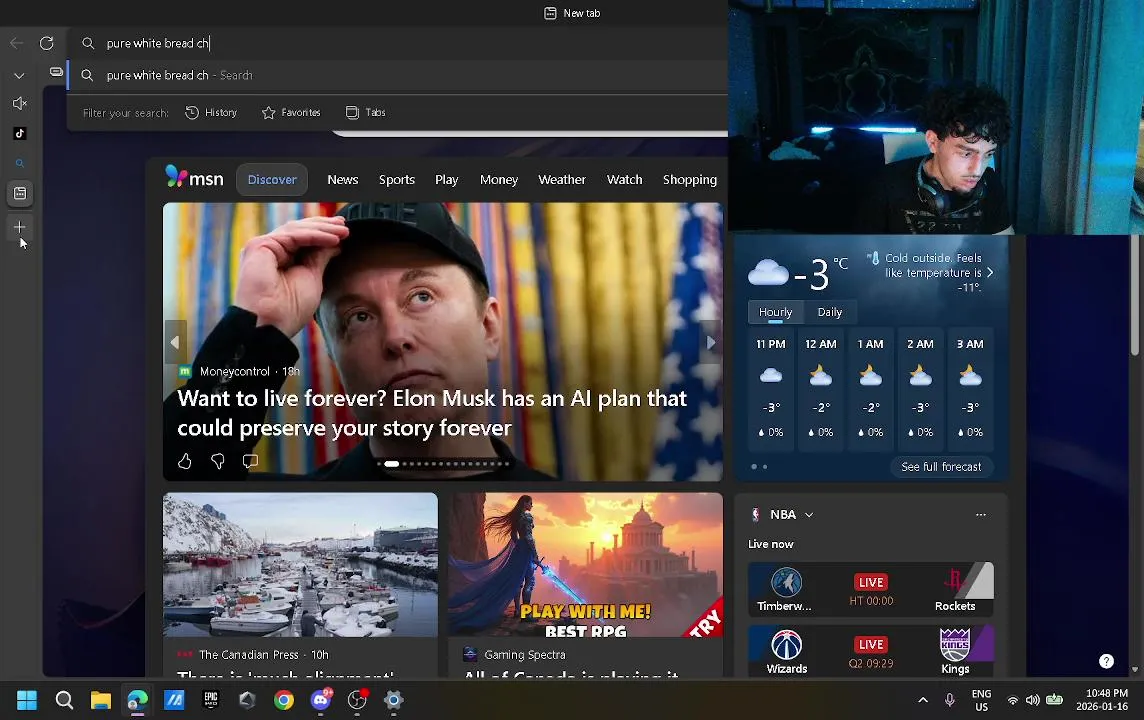Open the TikTok tab in sidebar
The image size is (1144, 720).
pyautogui.click(x=20, y=133)
